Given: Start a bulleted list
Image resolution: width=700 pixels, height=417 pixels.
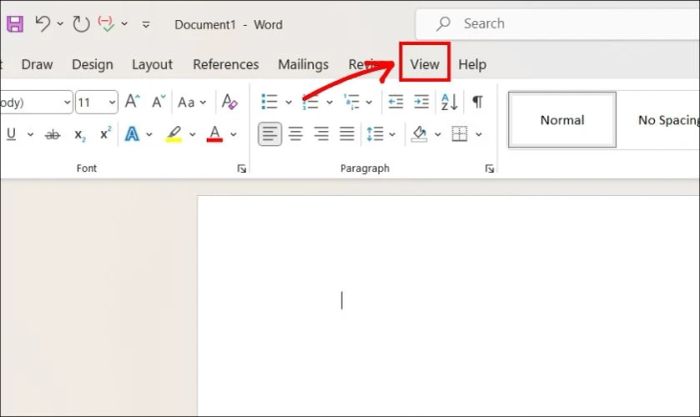Looking at the screenshot, I should 269,102.
